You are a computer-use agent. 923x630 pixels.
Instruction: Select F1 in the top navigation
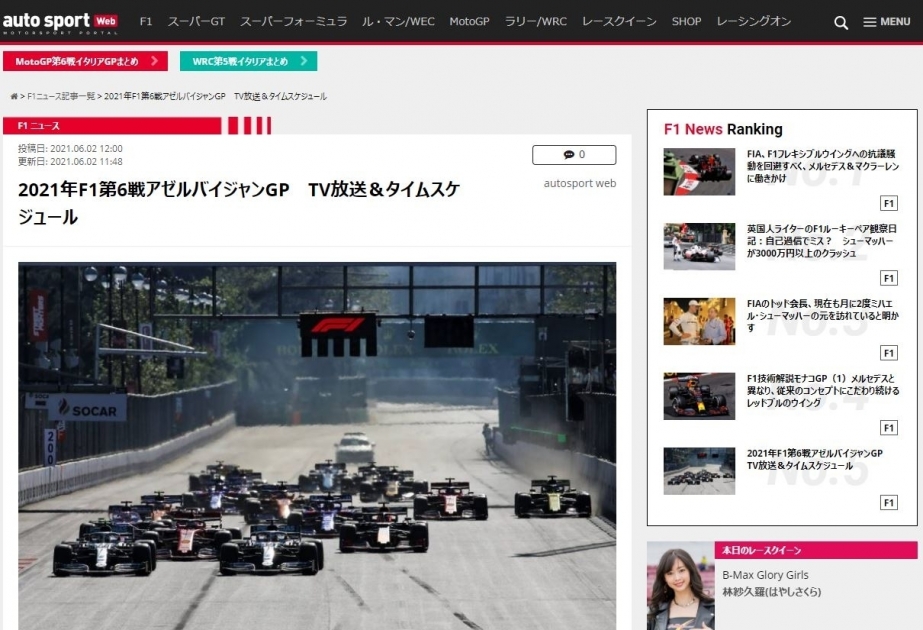coord(146,21)
